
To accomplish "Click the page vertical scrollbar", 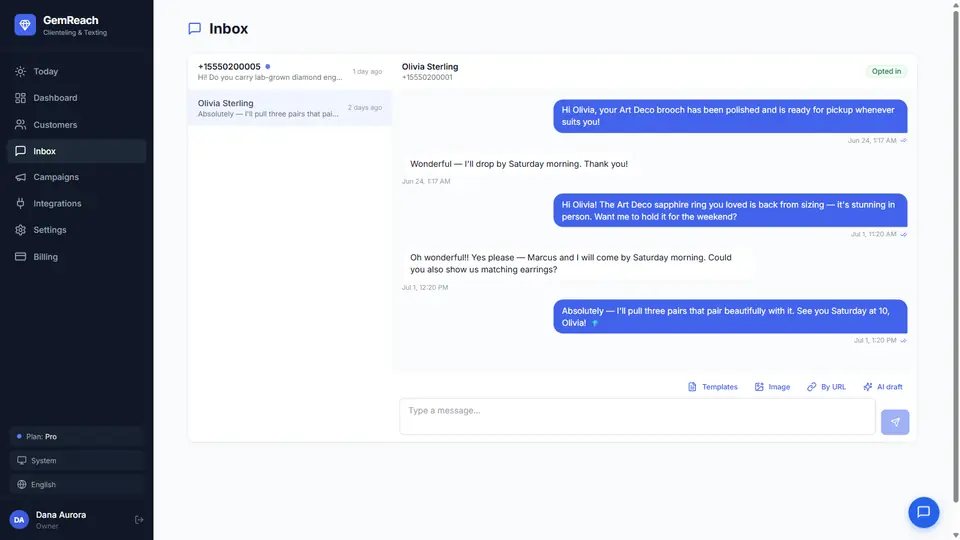I will click(955, 255).
